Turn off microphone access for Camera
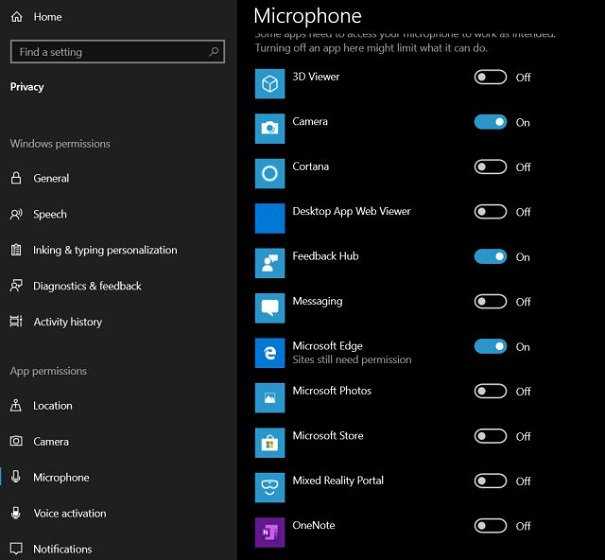 (x=490, y=122)
